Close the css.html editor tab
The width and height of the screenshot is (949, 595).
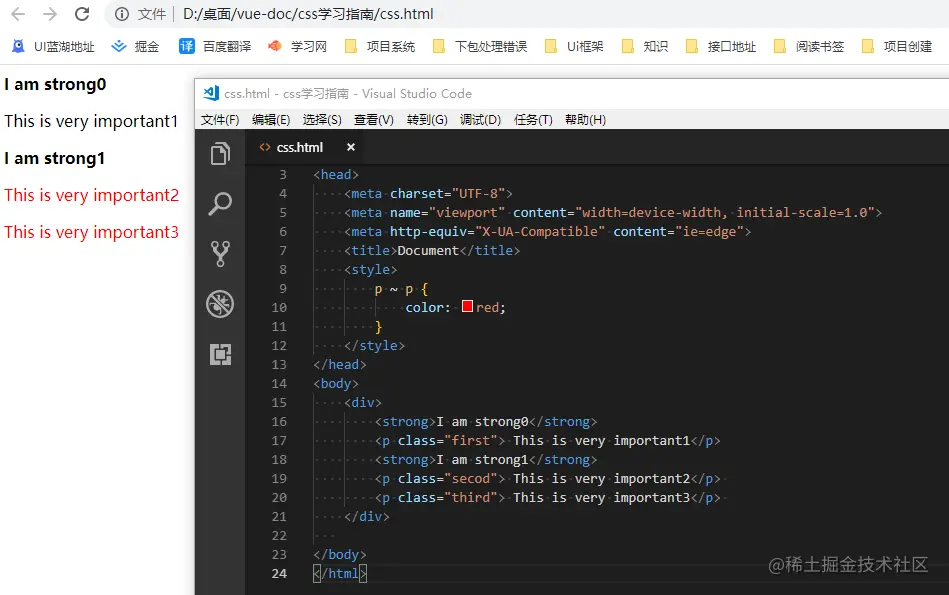click(x=350, y=146)
